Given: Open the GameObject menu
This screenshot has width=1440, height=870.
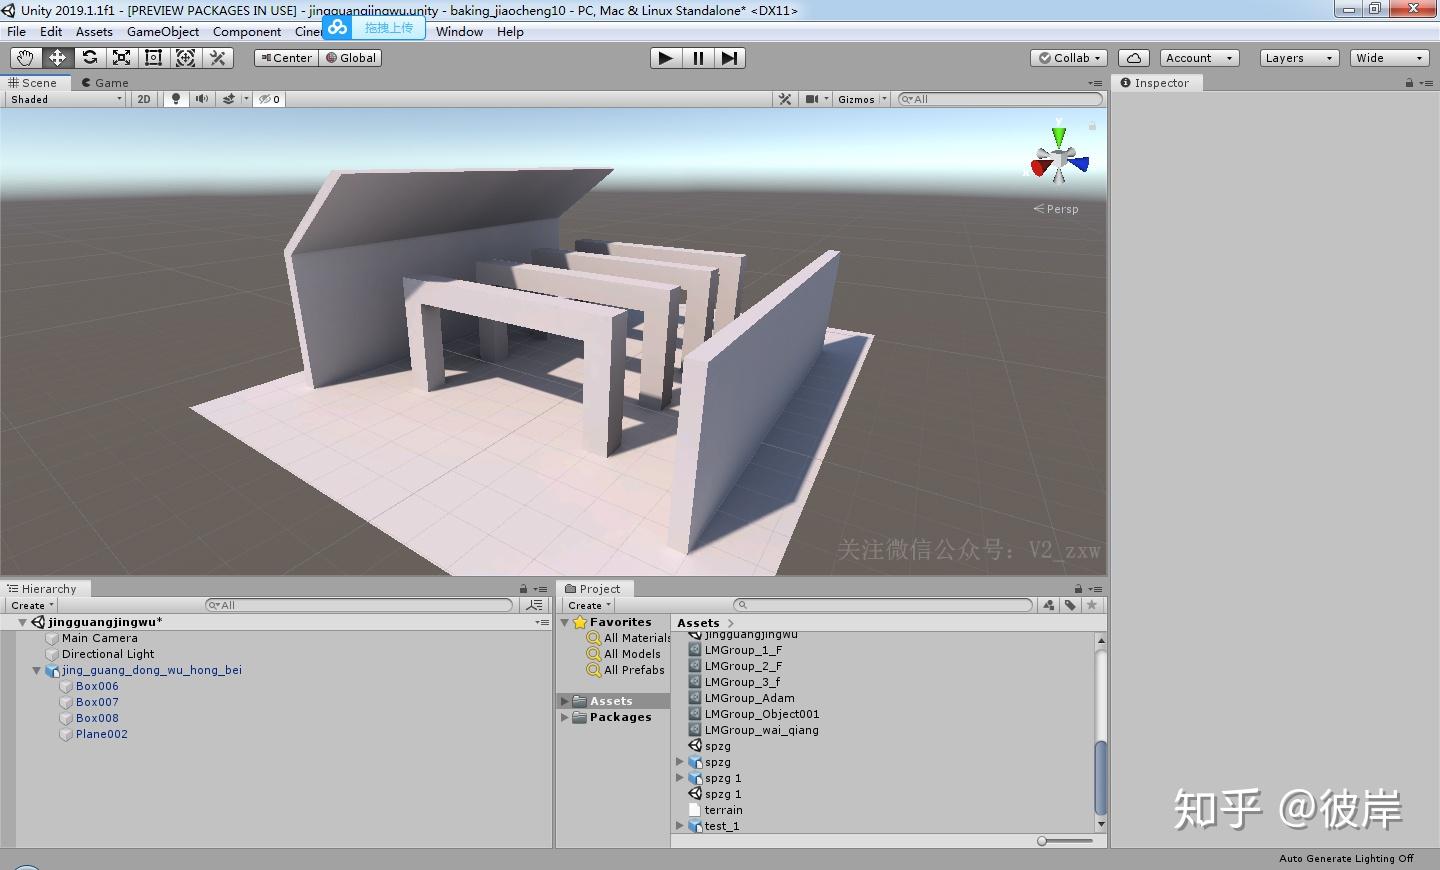Looking at the screenshot, I should pyautogui.click(x=162, y=32).
